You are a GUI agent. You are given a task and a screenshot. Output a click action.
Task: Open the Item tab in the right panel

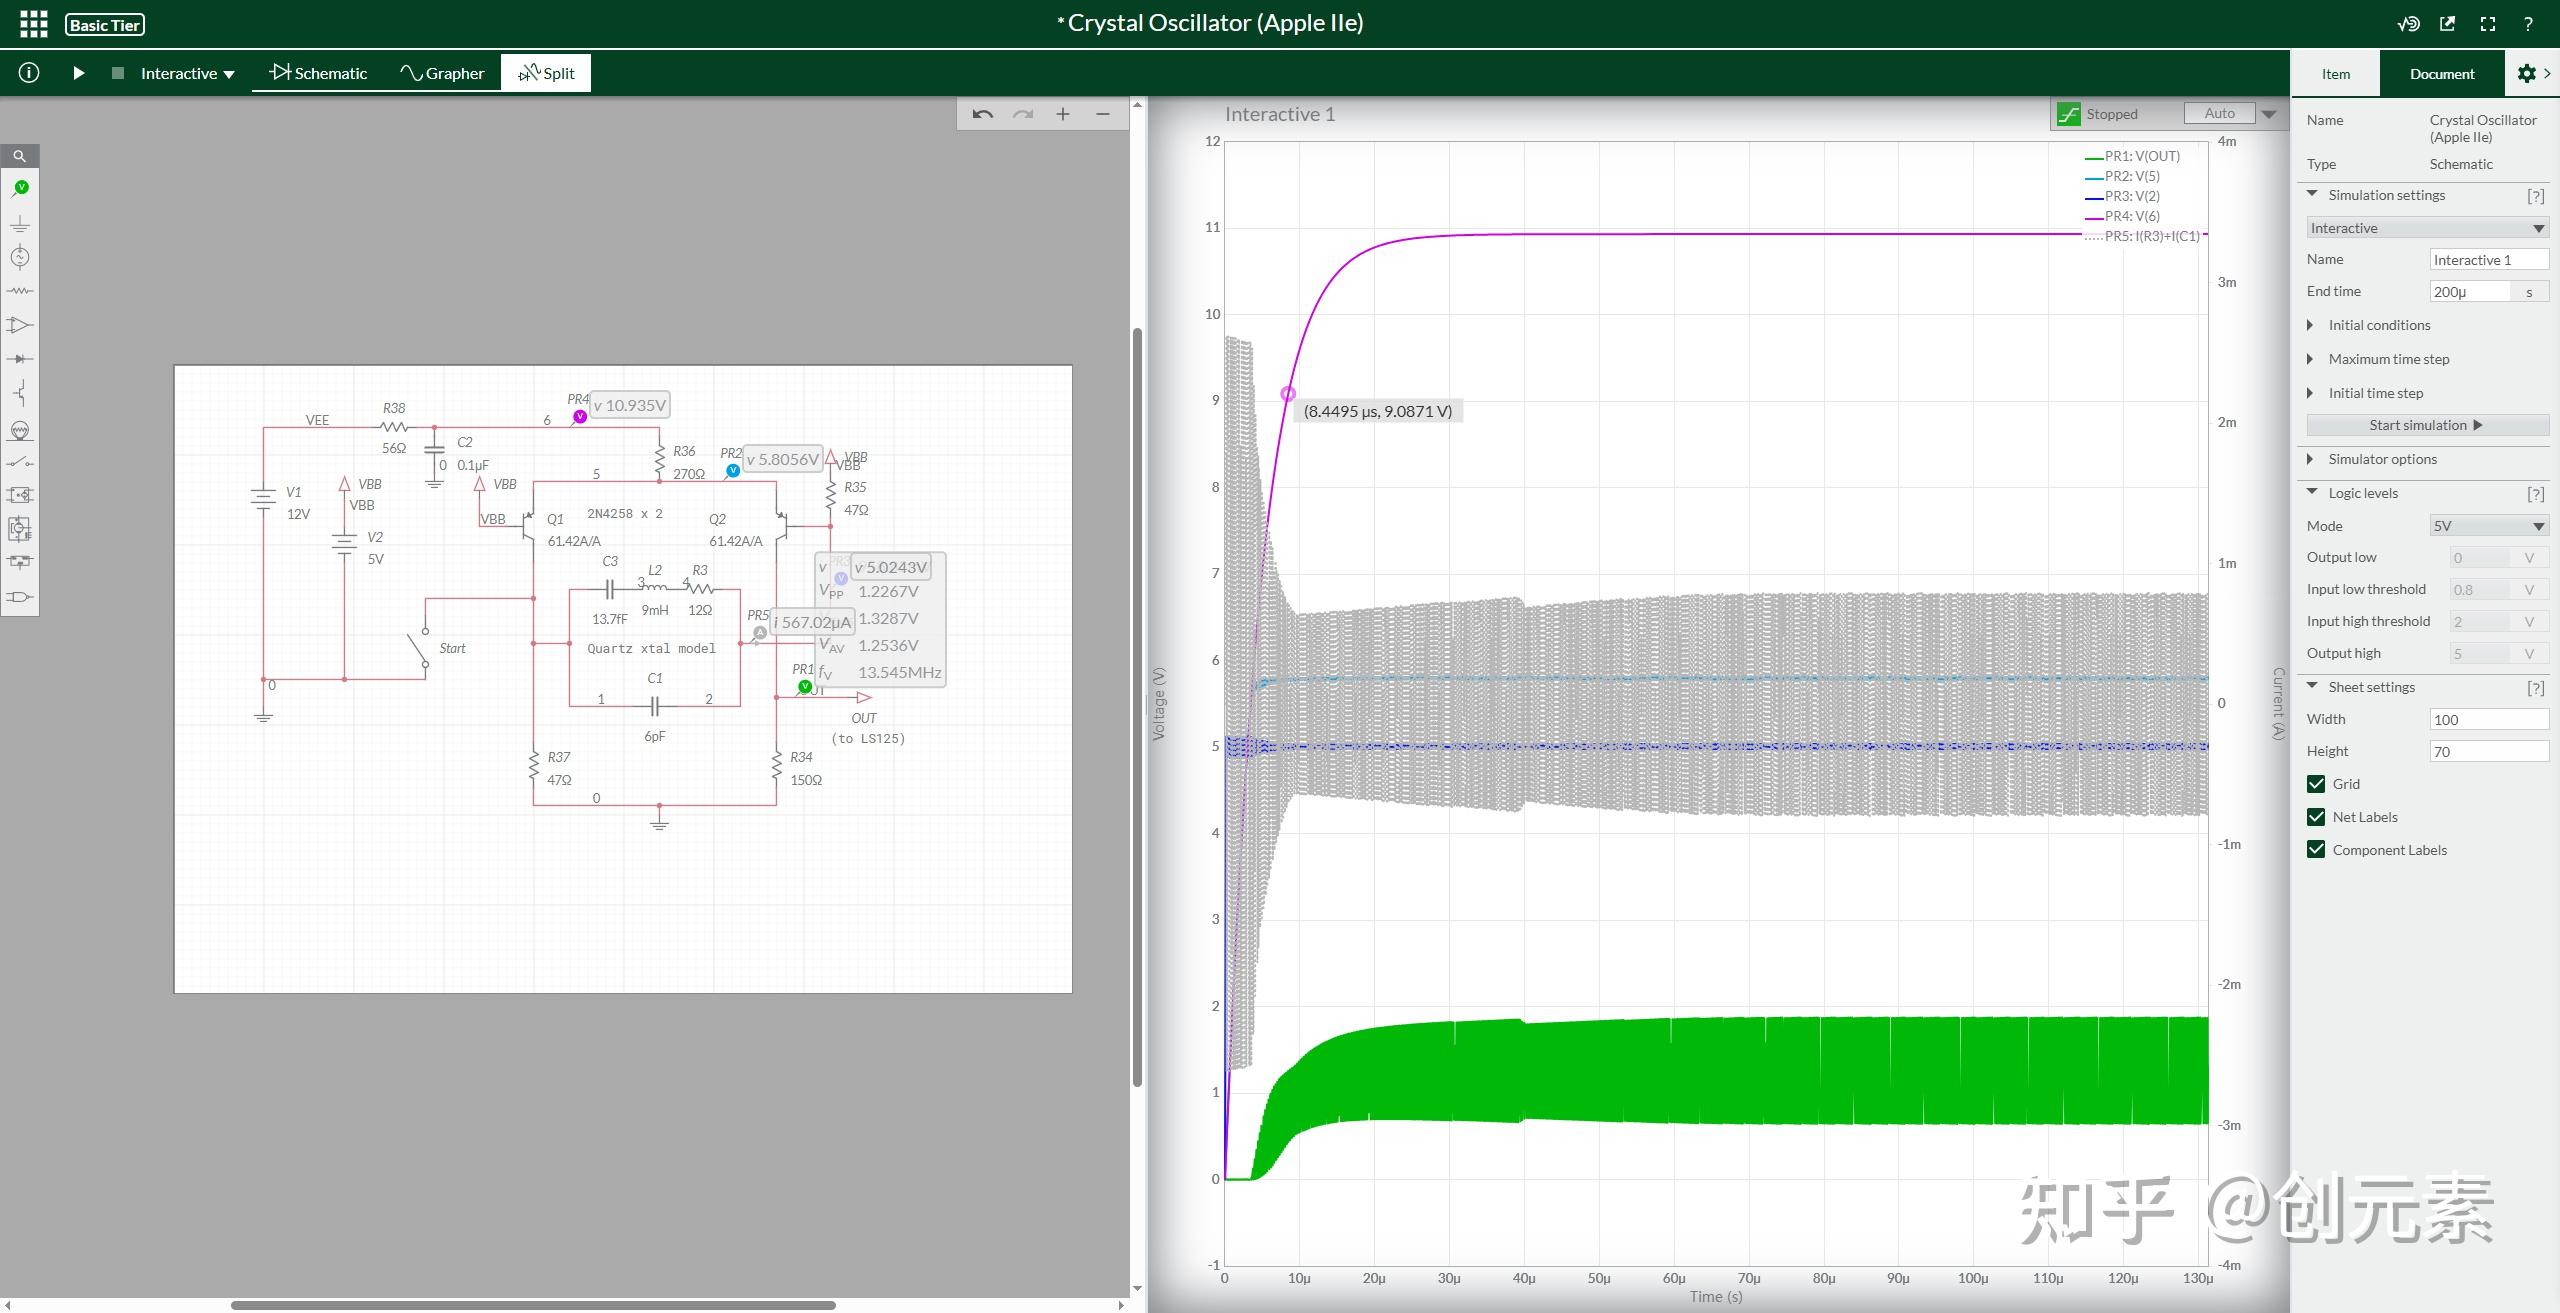pyautogui.click(x=2335, y=74)
